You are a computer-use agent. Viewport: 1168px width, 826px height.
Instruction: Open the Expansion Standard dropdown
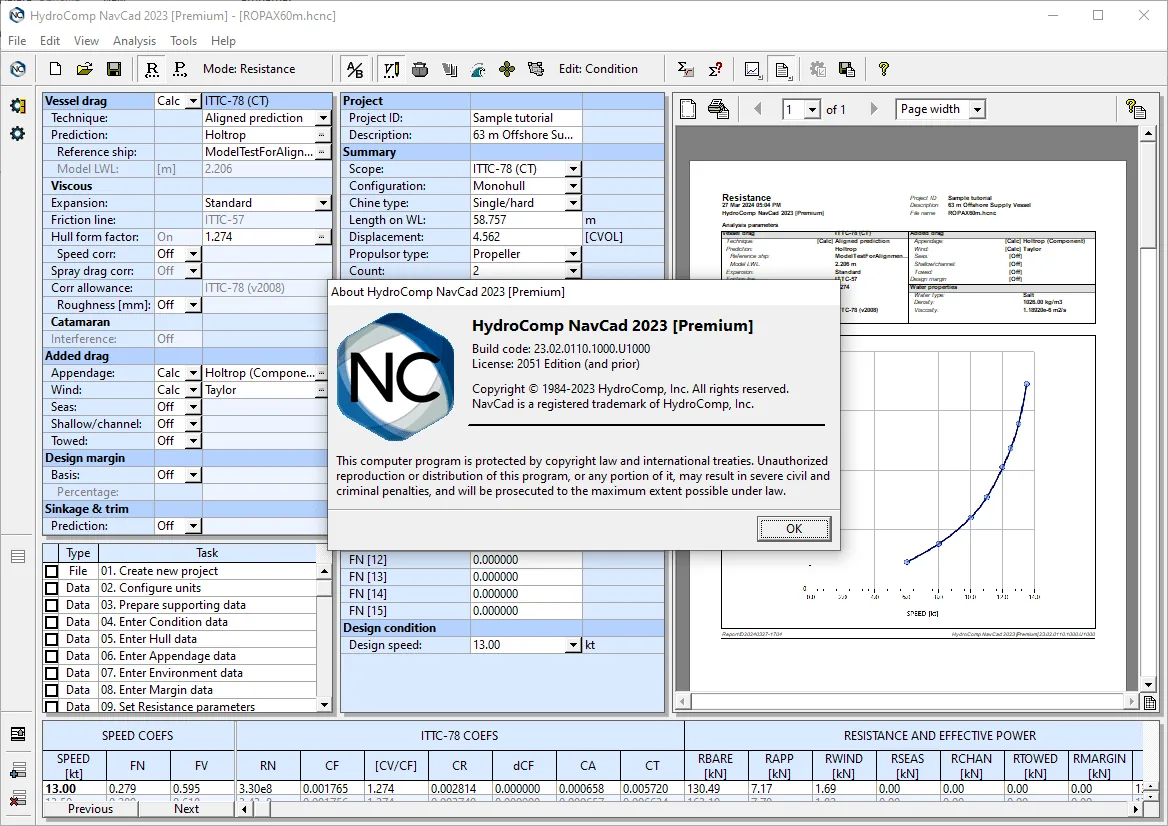(323, 203)
